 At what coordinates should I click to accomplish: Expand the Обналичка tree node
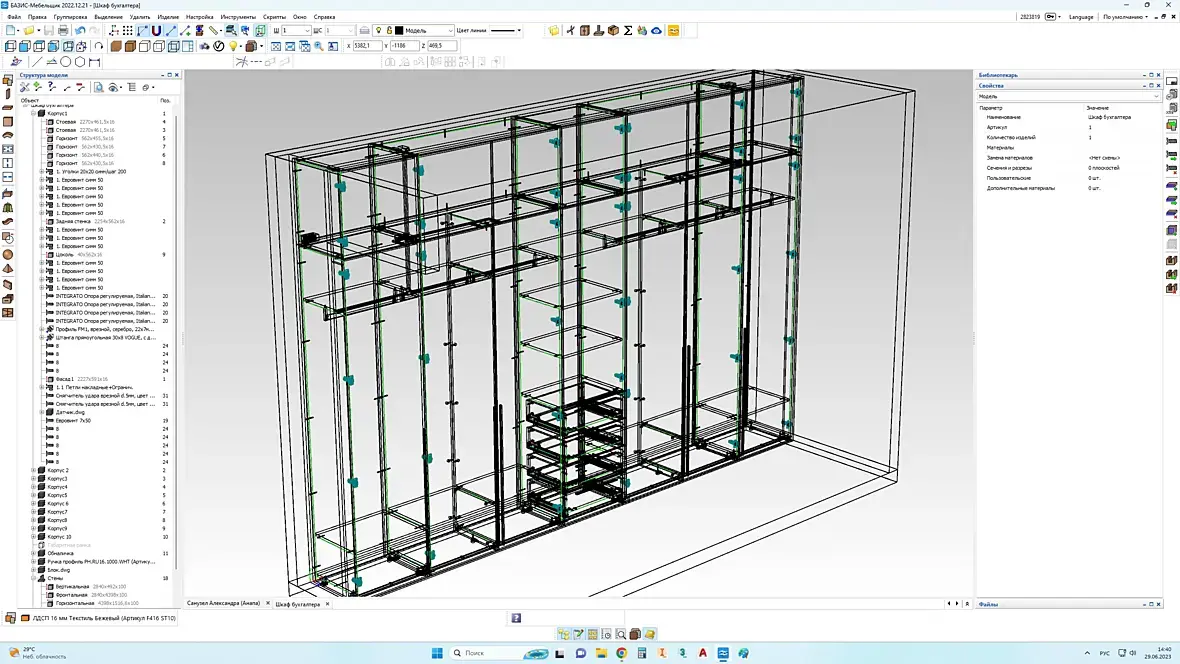[33, 553]
